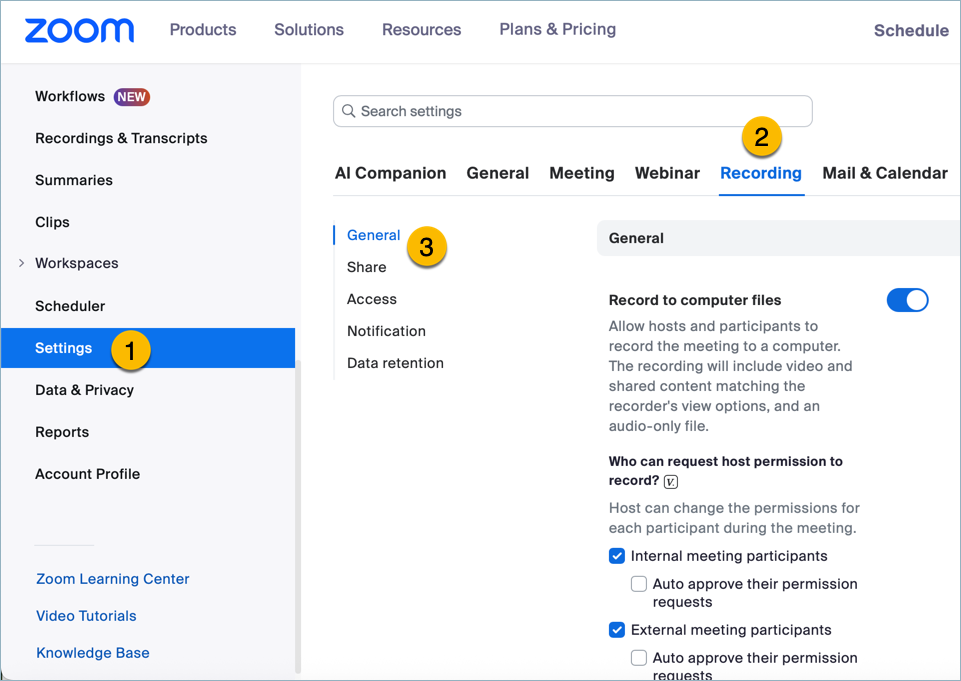Open the Knowledge Base link
The height and width of the screenshot is (681, 961).
(x=93, y=653)
